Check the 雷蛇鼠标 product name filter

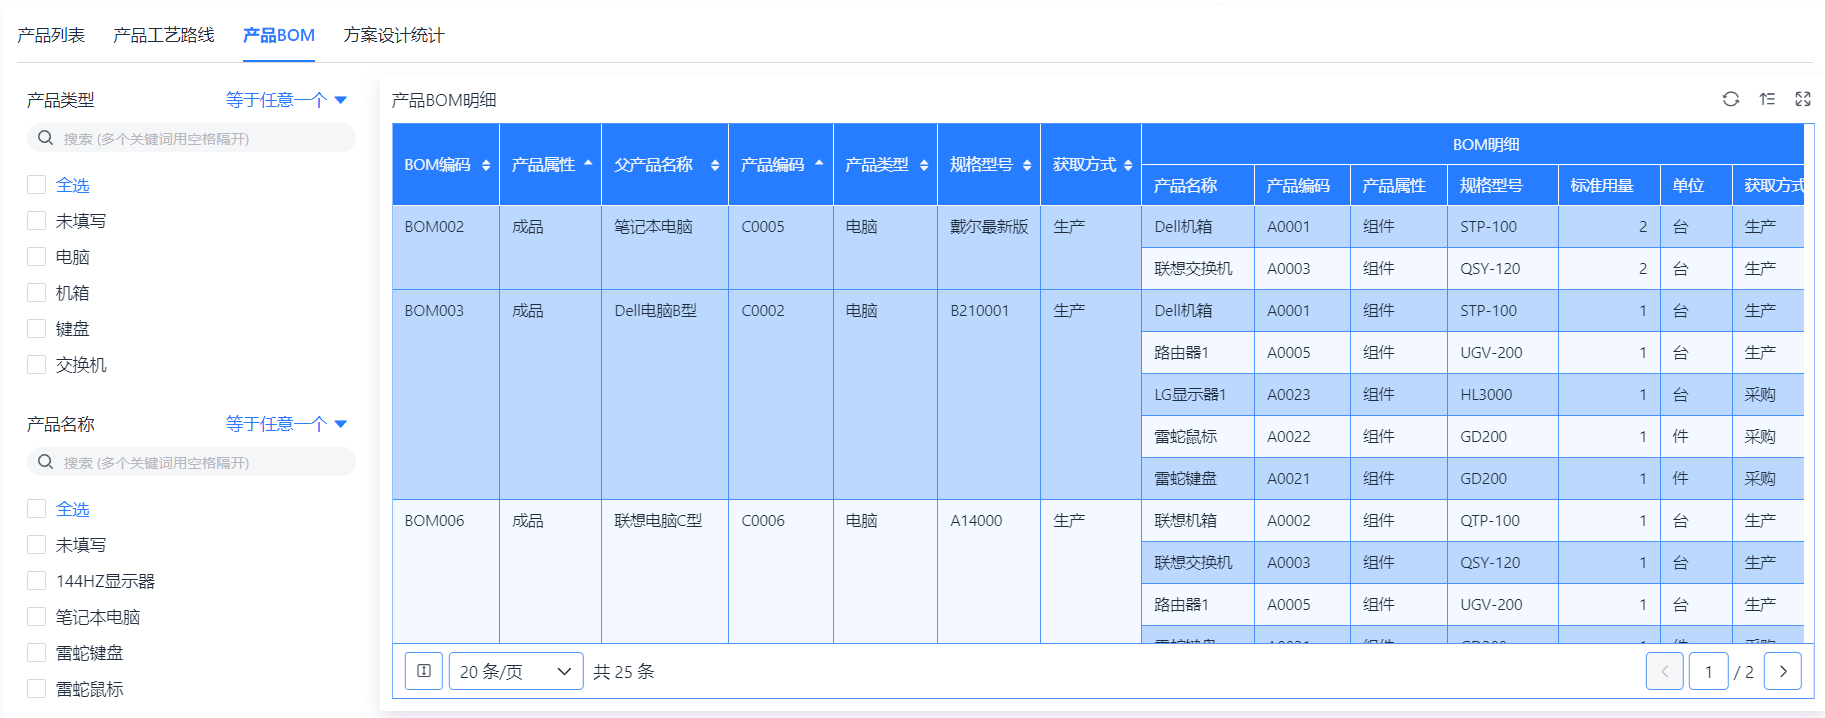coord(37,689)
